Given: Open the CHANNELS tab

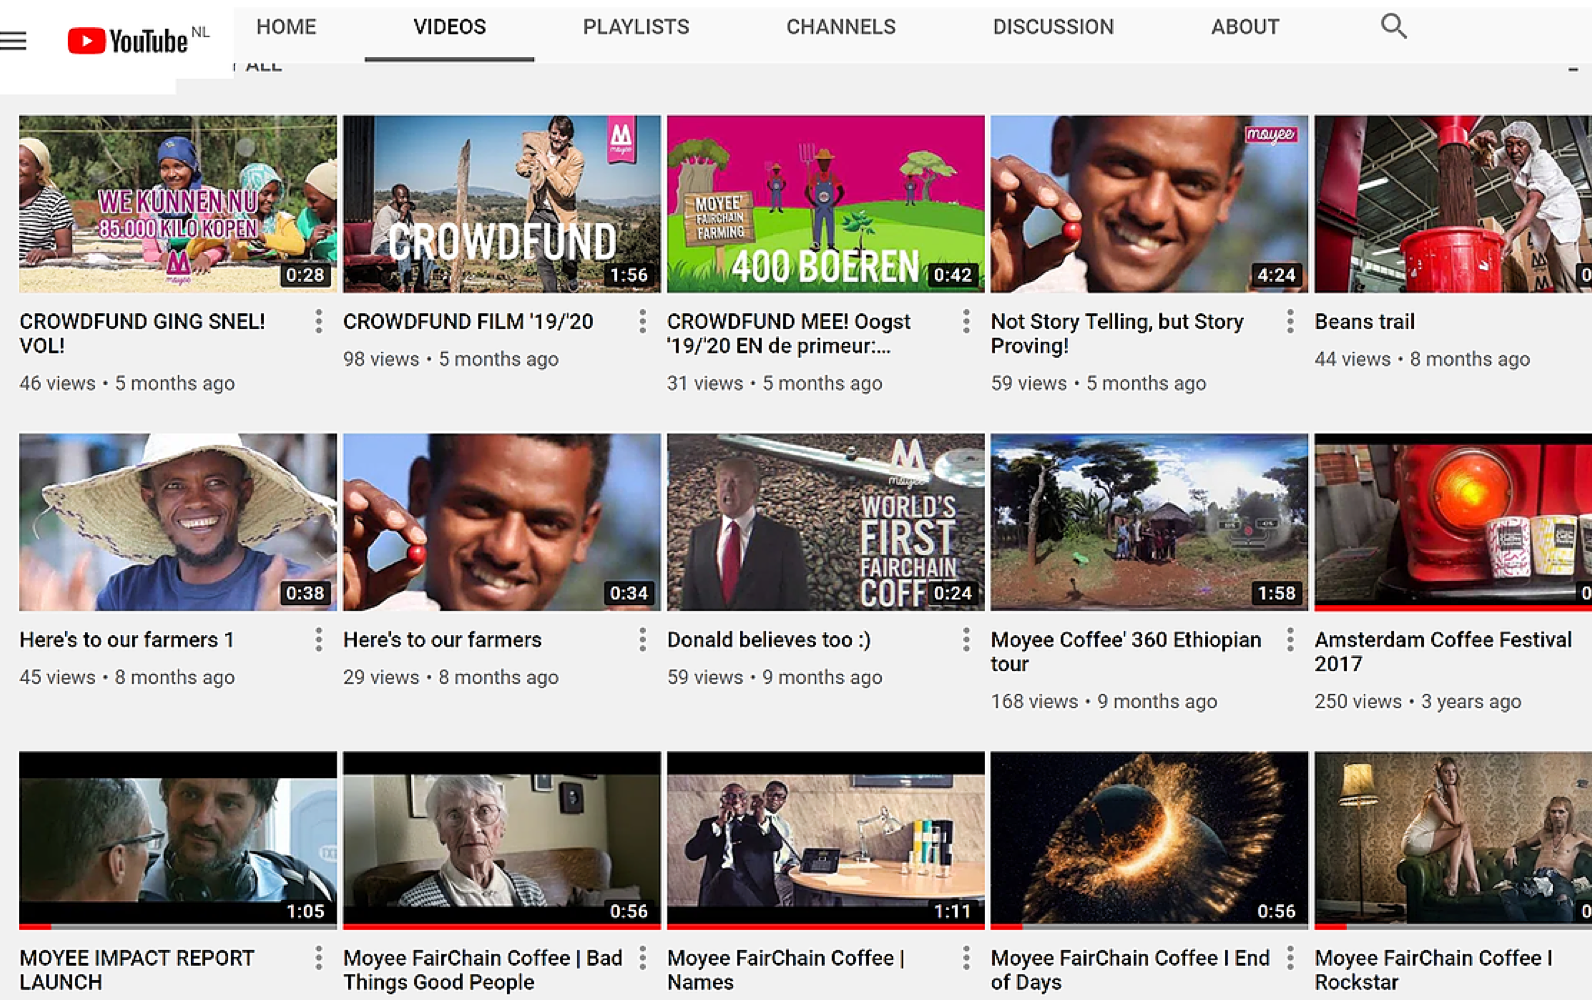Looking at the screenshot, I should pos(841,27).
